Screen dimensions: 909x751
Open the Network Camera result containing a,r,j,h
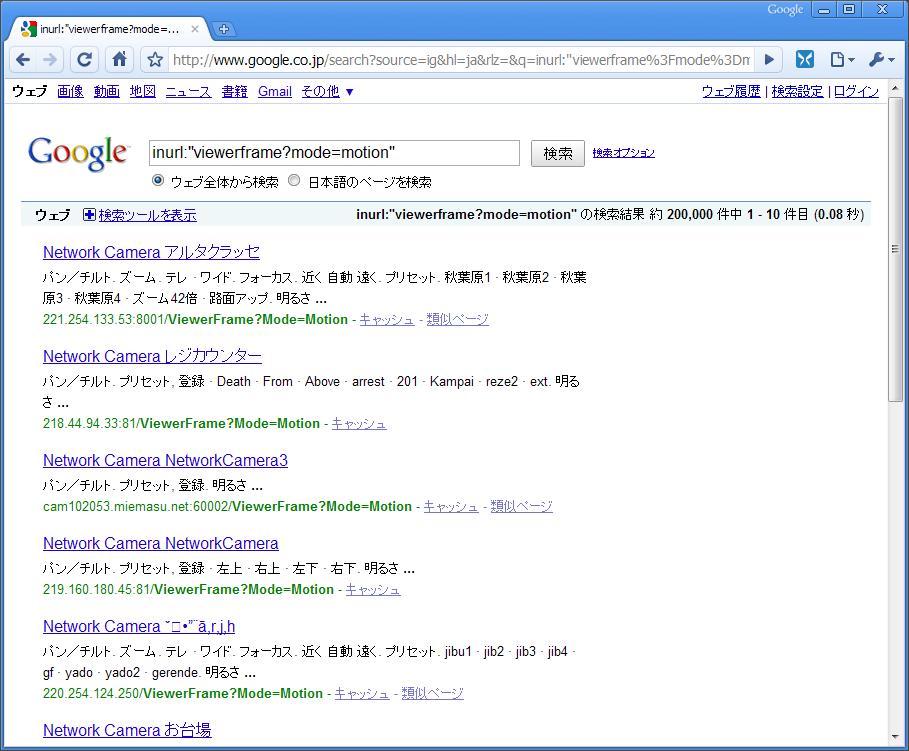point(139,626)
